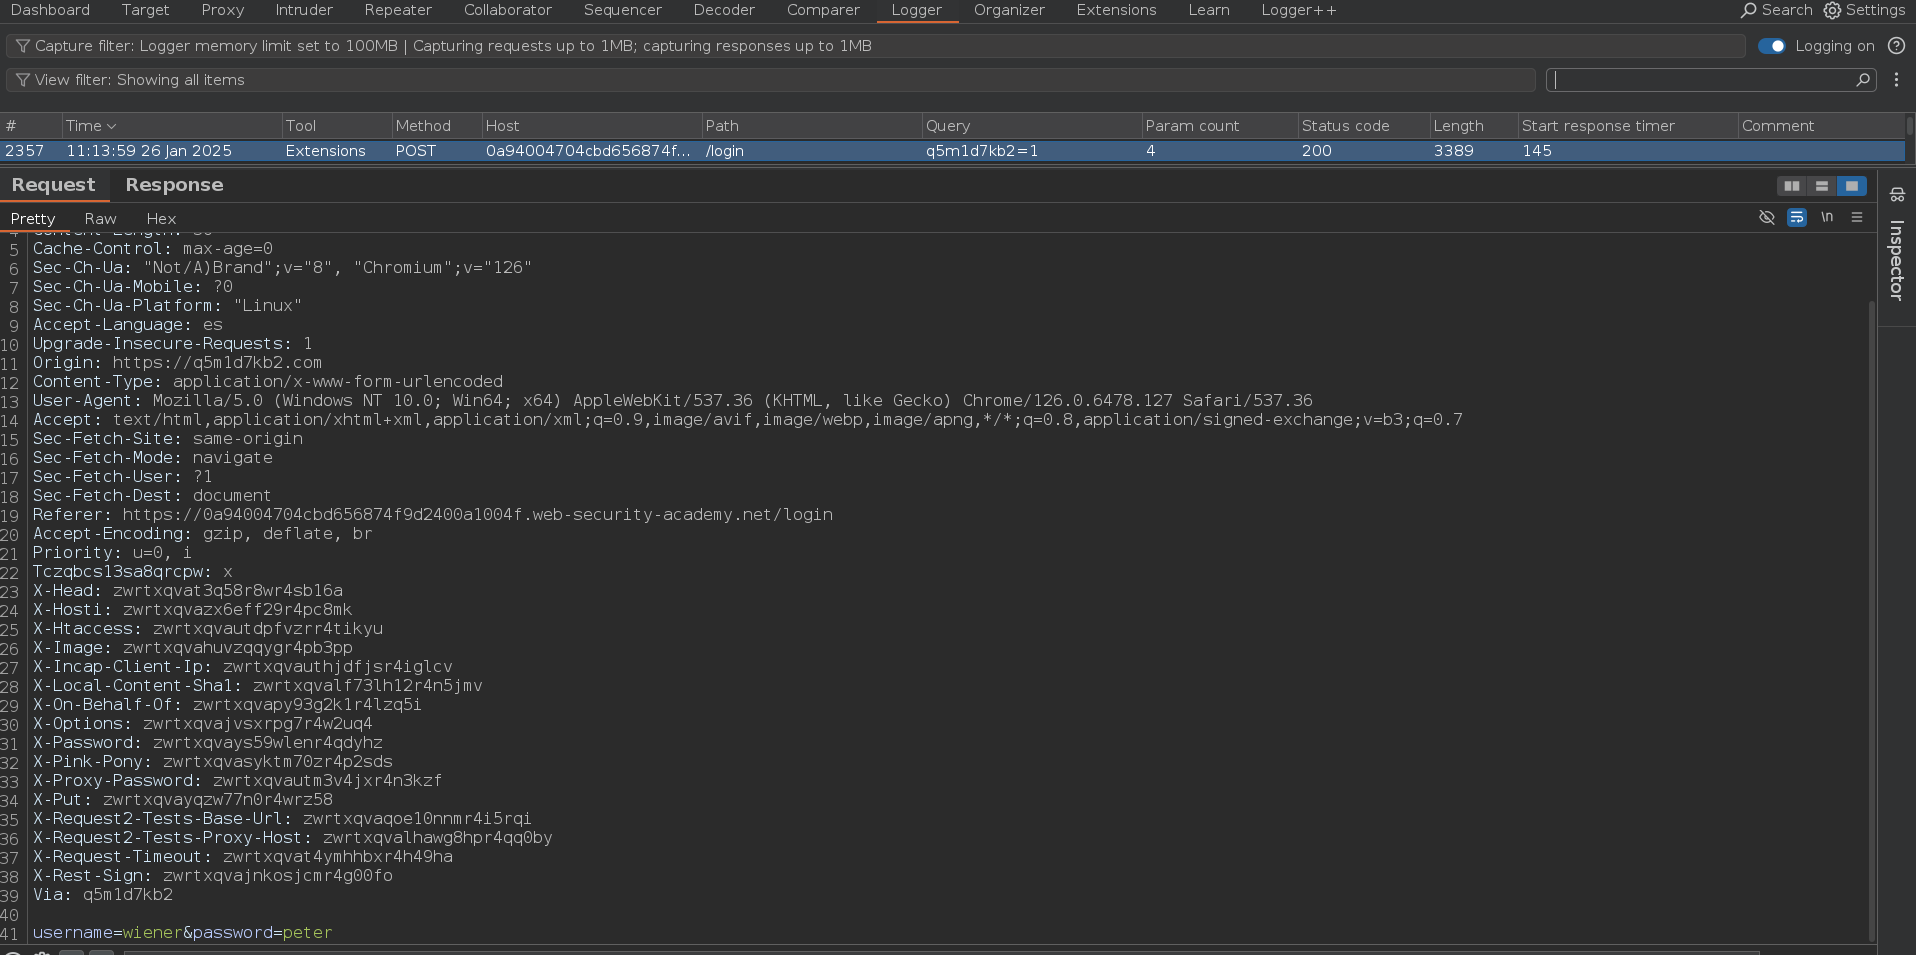
Task: Show newline characters with \n icon
Action: click(1827, 217)
